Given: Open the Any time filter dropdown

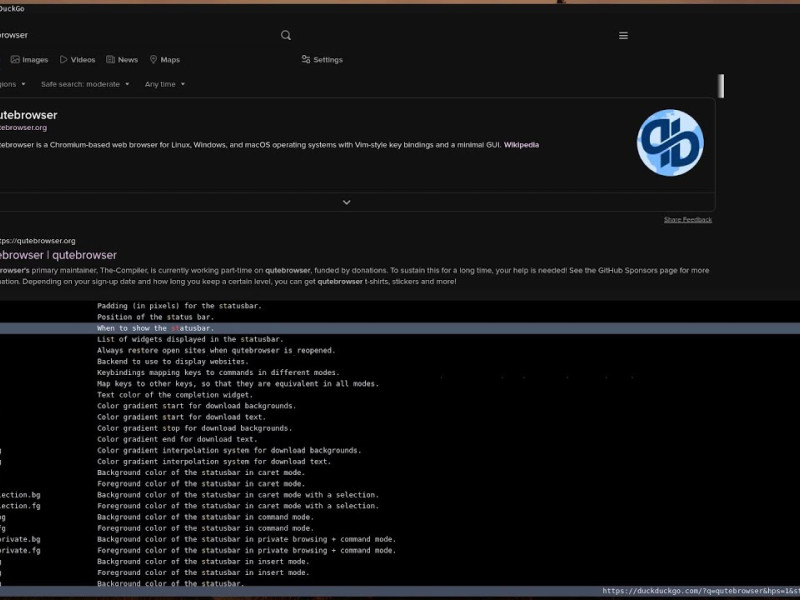Looking at the screenshot, I should click(165, 84).
